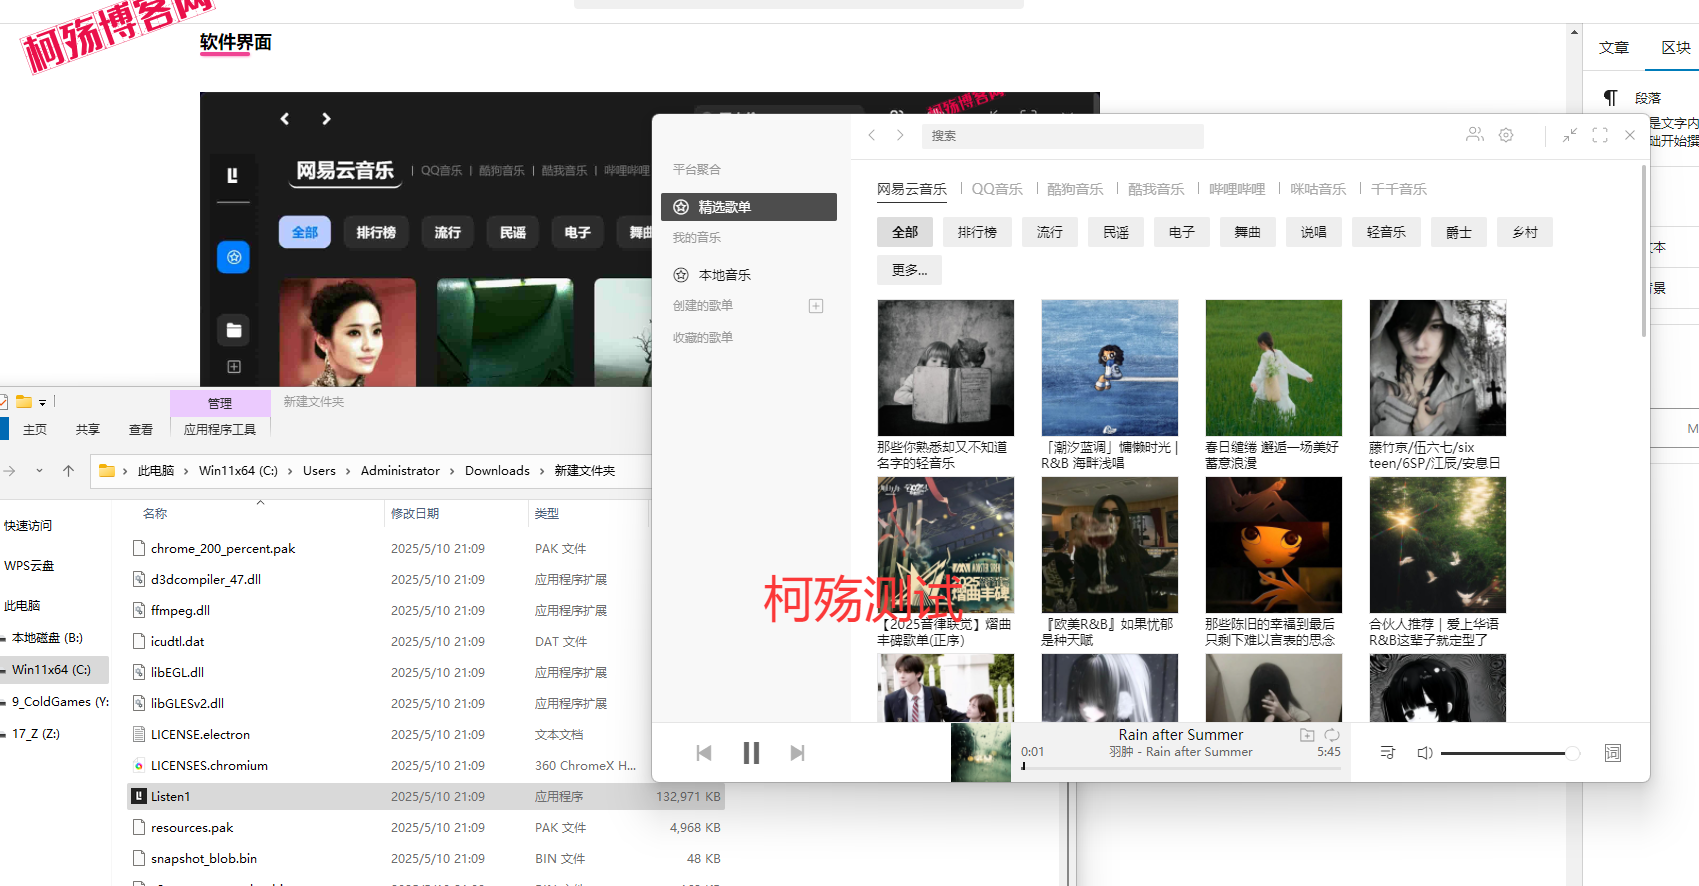Select the 排行榜 category button
The image size is (1699, 886).
pyautogui.click(x=977, y=232)
